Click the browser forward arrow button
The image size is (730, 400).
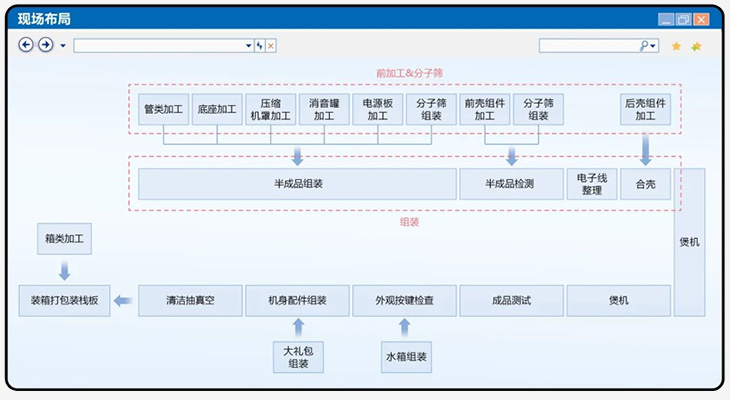(45, 45)
